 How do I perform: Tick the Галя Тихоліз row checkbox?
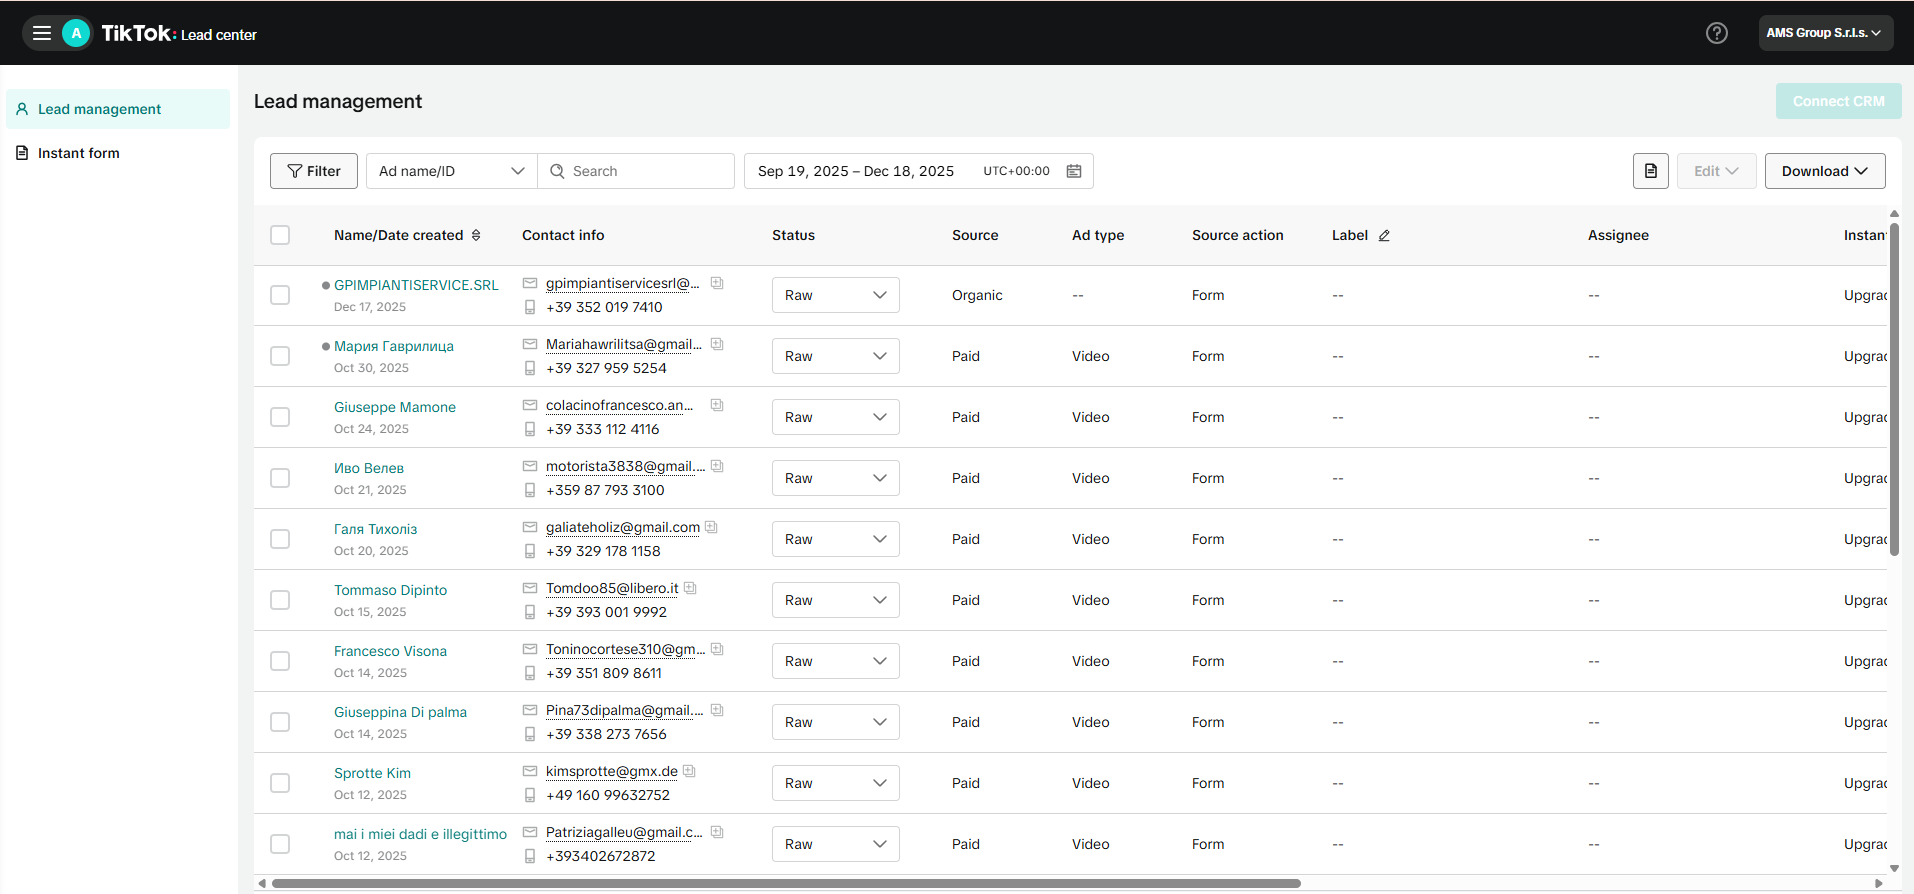click(x=280, y=539)
